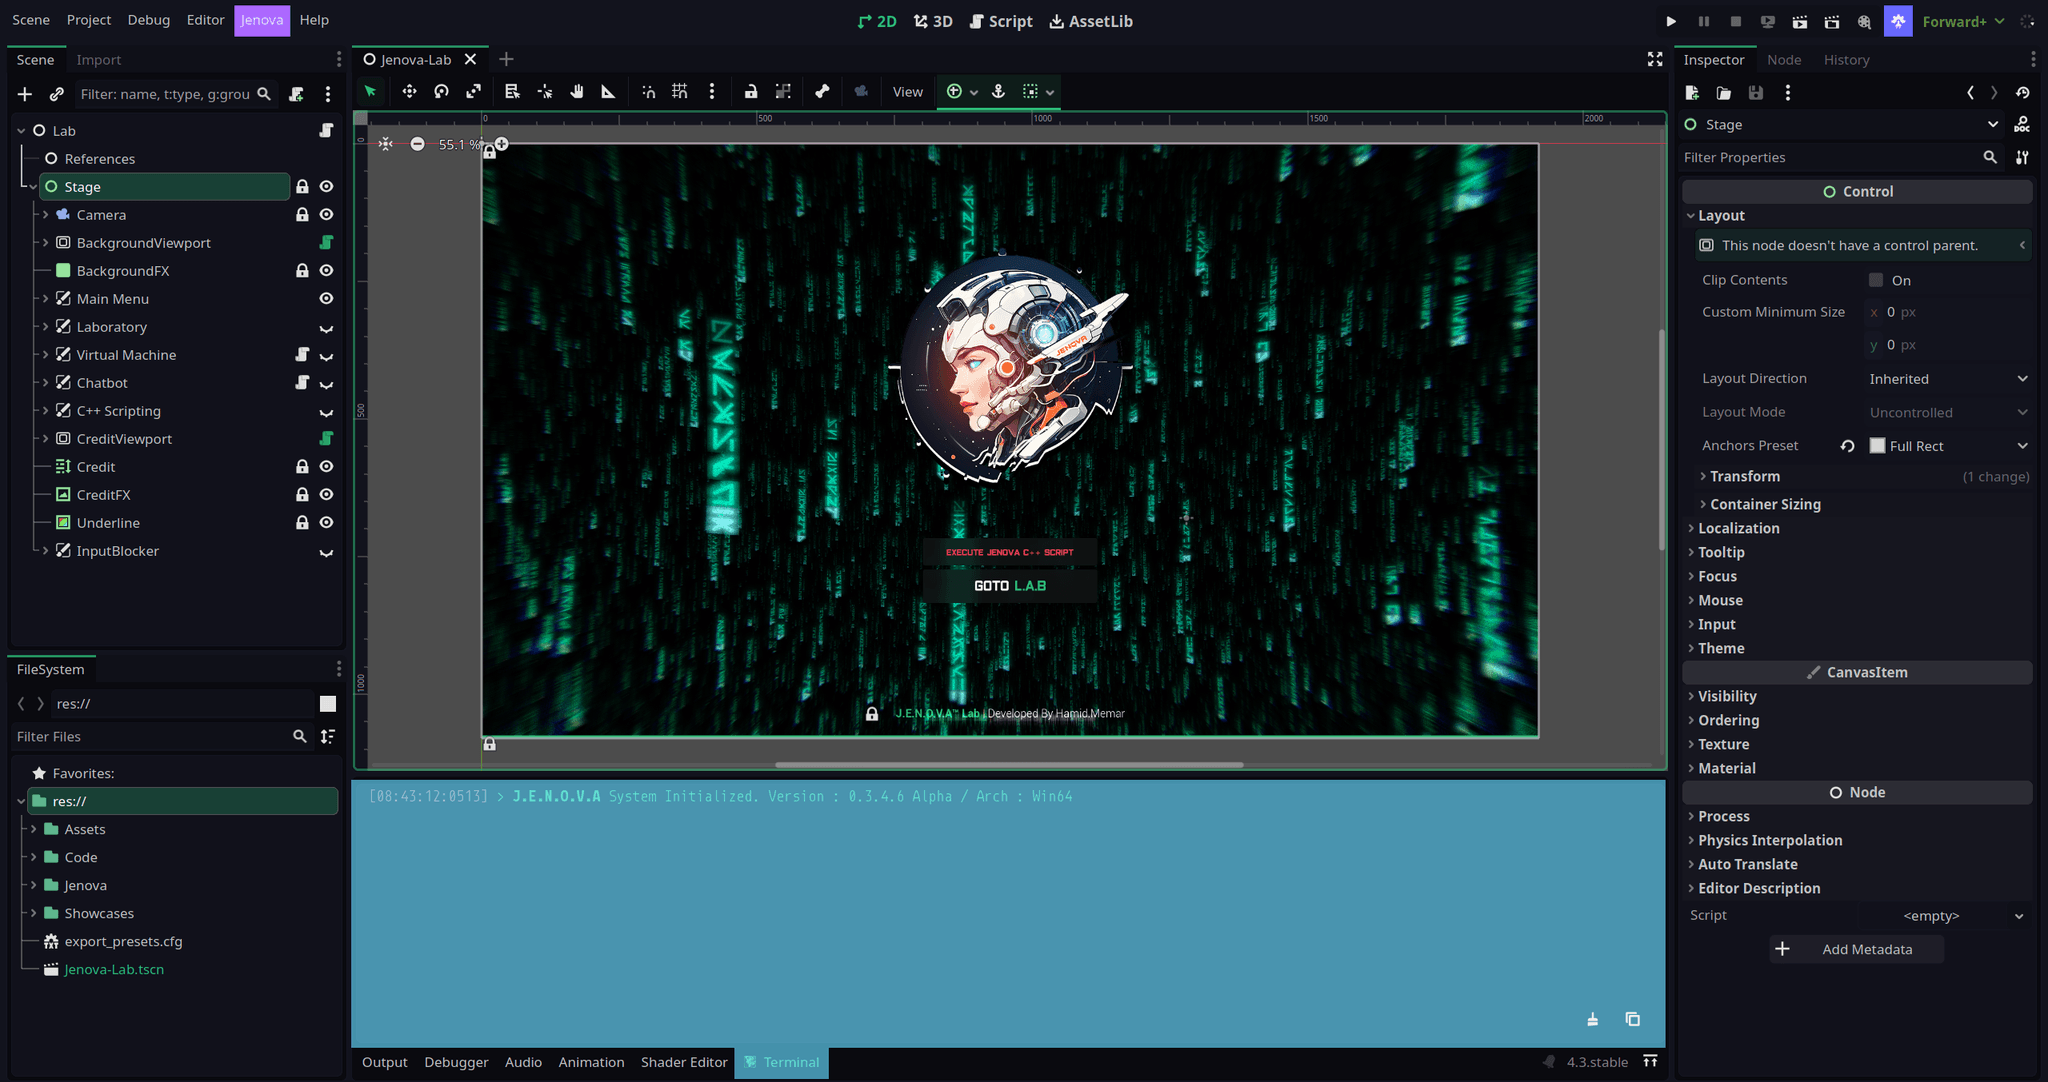Toggle distraction free mode icon

pos(1655,60)
